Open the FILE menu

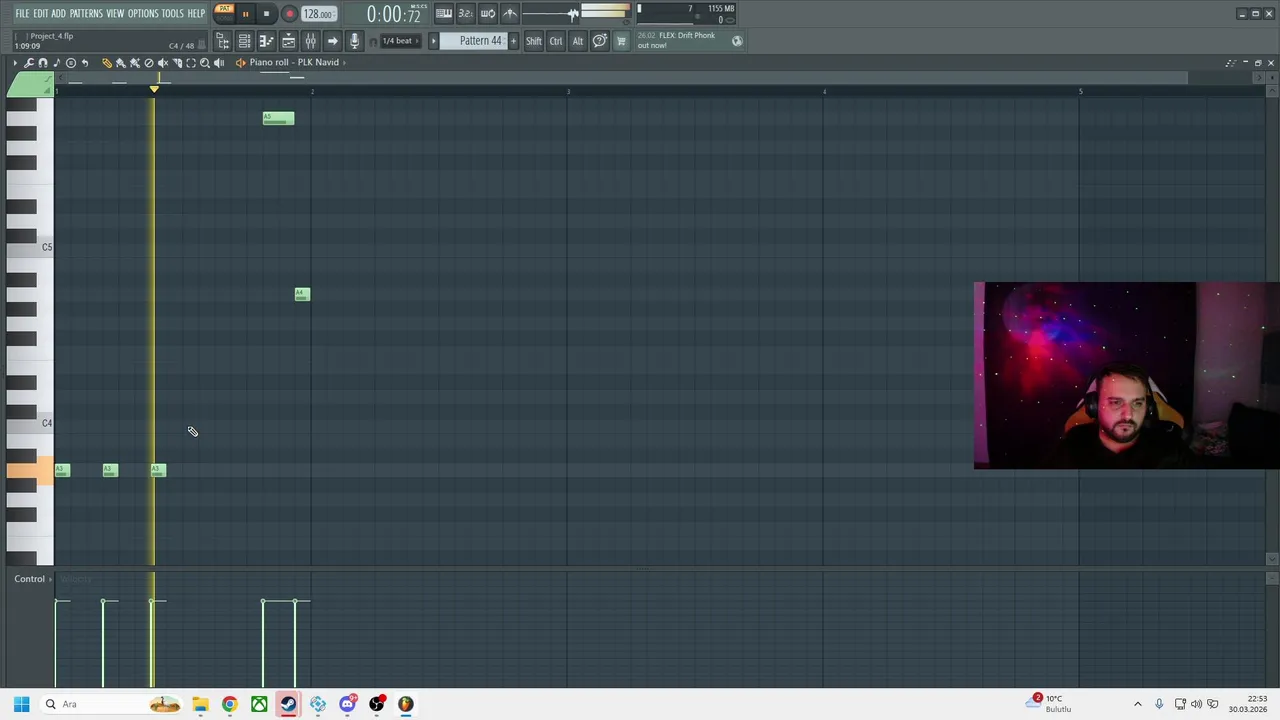[x=22, y=13]
